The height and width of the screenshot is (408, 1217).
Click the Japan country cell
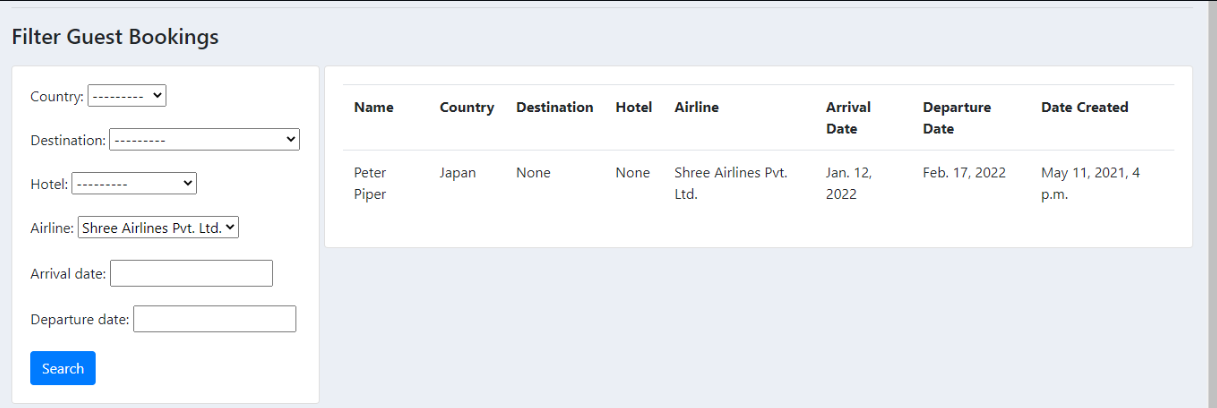[x=458, y=173]
